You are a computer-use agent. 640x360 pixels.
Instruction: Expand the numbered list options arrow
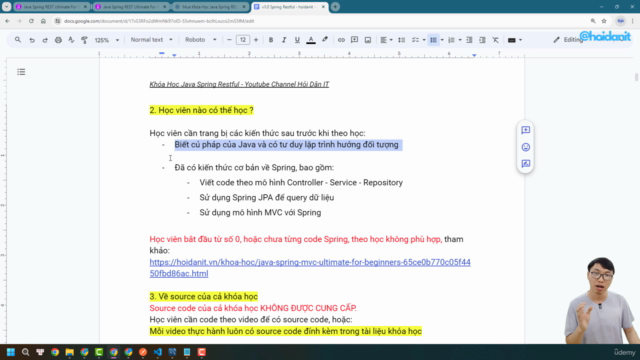click(460, 40)
